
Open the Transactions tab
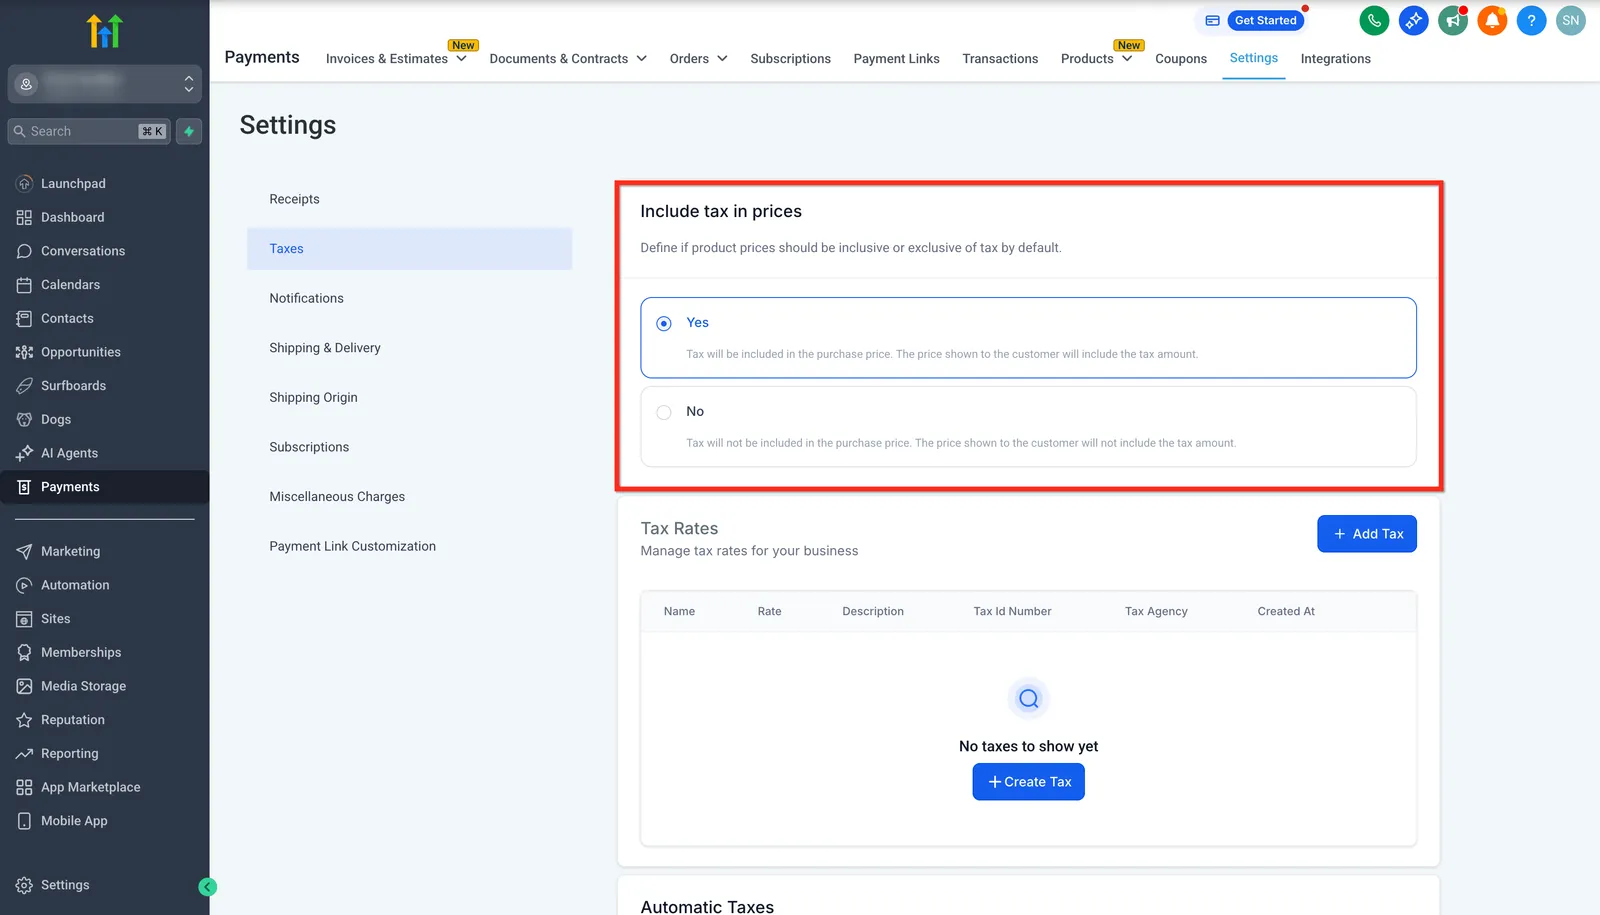(1000, 59)
